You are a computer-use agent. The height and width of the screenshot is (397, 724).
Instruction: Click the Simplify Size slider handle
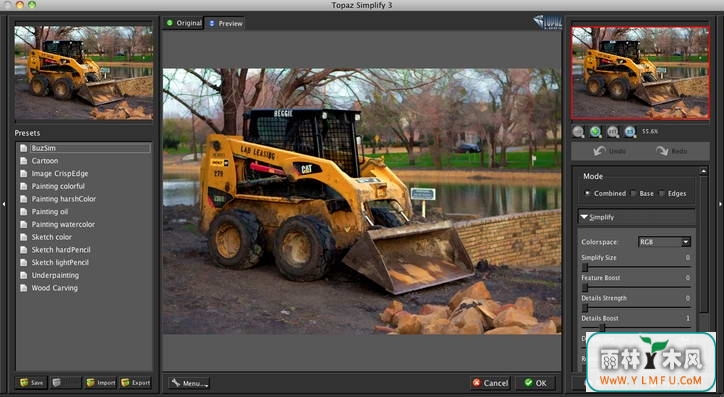pyautogui.click(x=585, y=267)
